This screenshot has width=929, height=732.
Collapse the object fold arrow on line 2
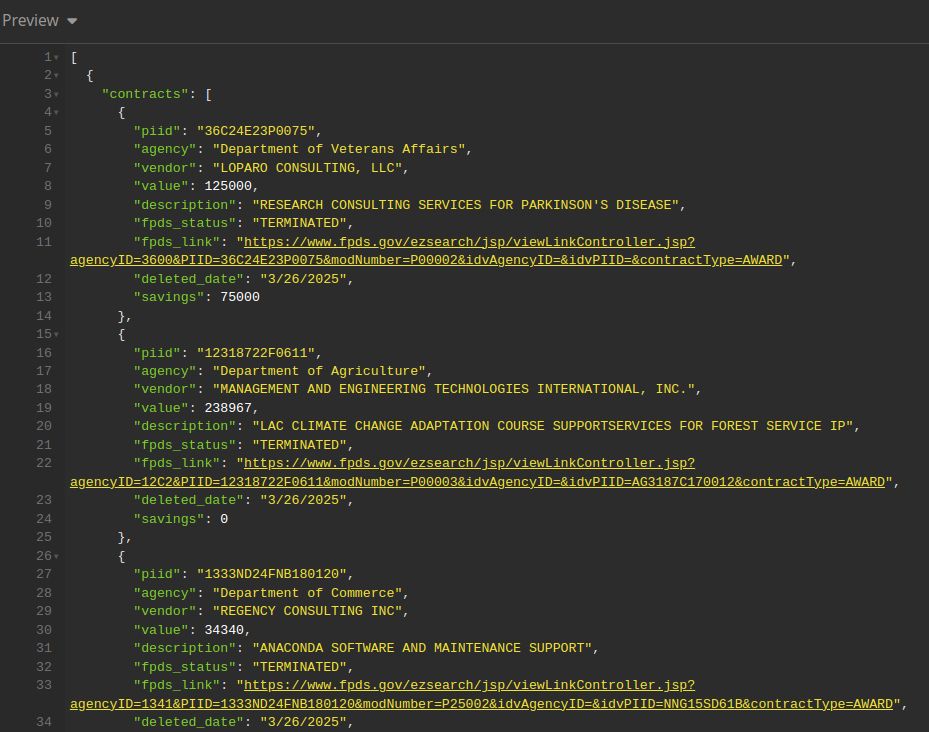[58, 75]
